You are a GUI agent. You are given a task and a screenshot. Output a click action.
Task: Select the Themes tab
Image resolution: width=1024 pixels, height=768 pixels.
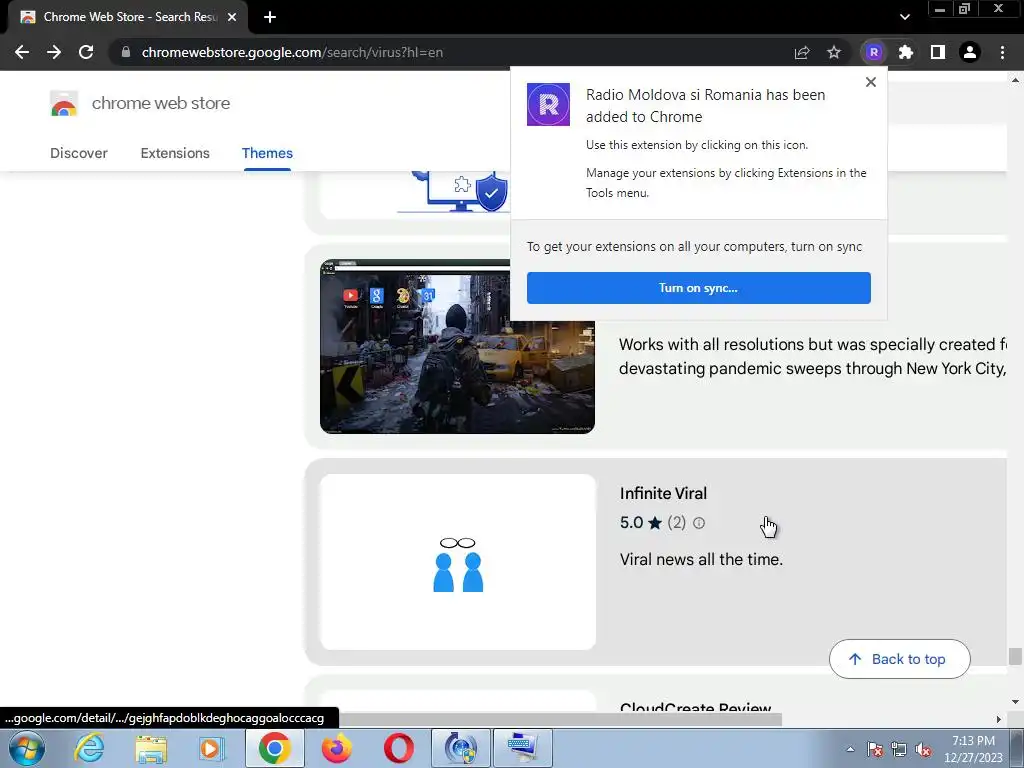(x=267, y=153)
